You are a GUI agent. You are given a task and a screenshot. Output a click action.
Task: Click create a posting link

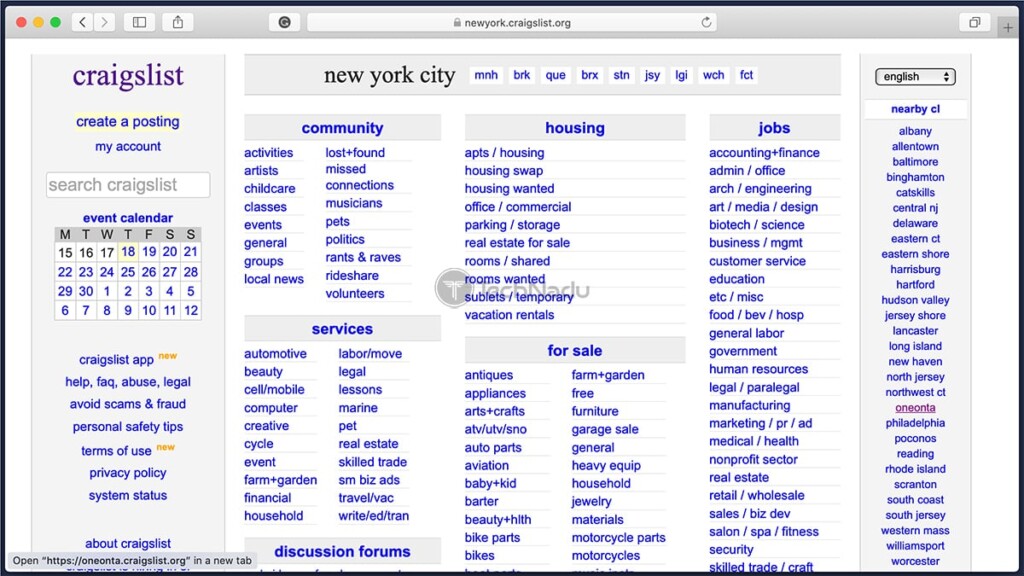click(128, 121)
